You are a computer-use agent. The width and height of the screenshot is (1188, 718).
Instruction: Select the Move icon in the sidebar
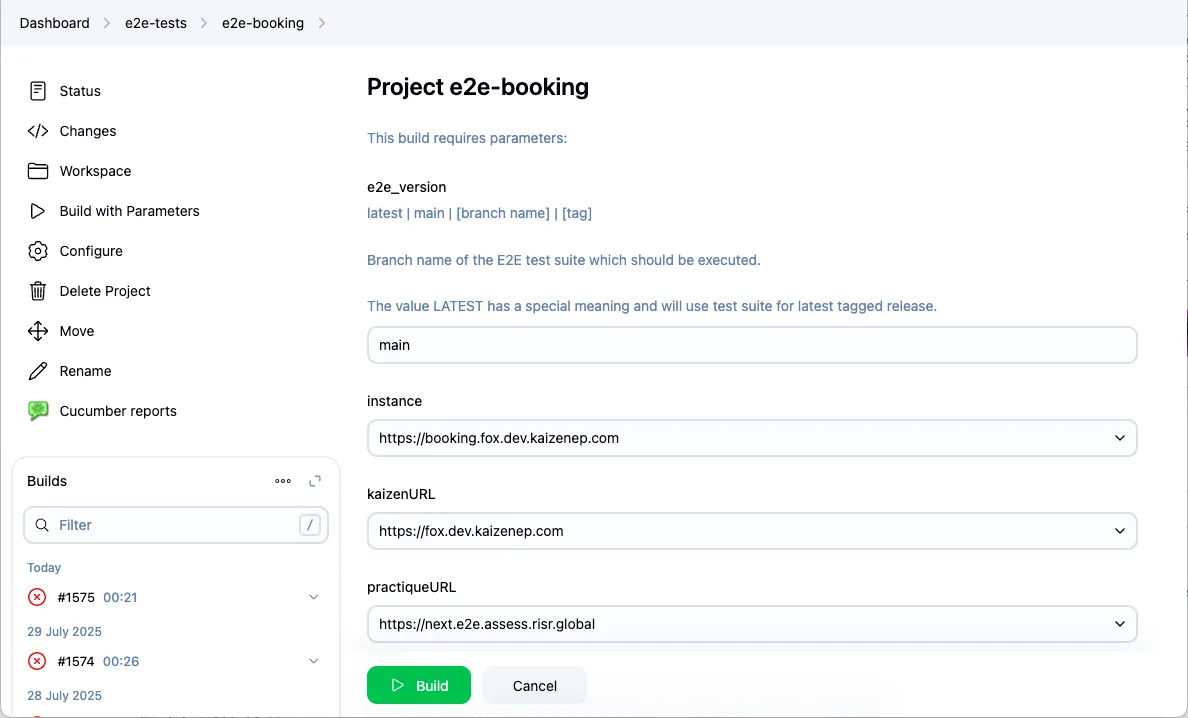point(37,331)
